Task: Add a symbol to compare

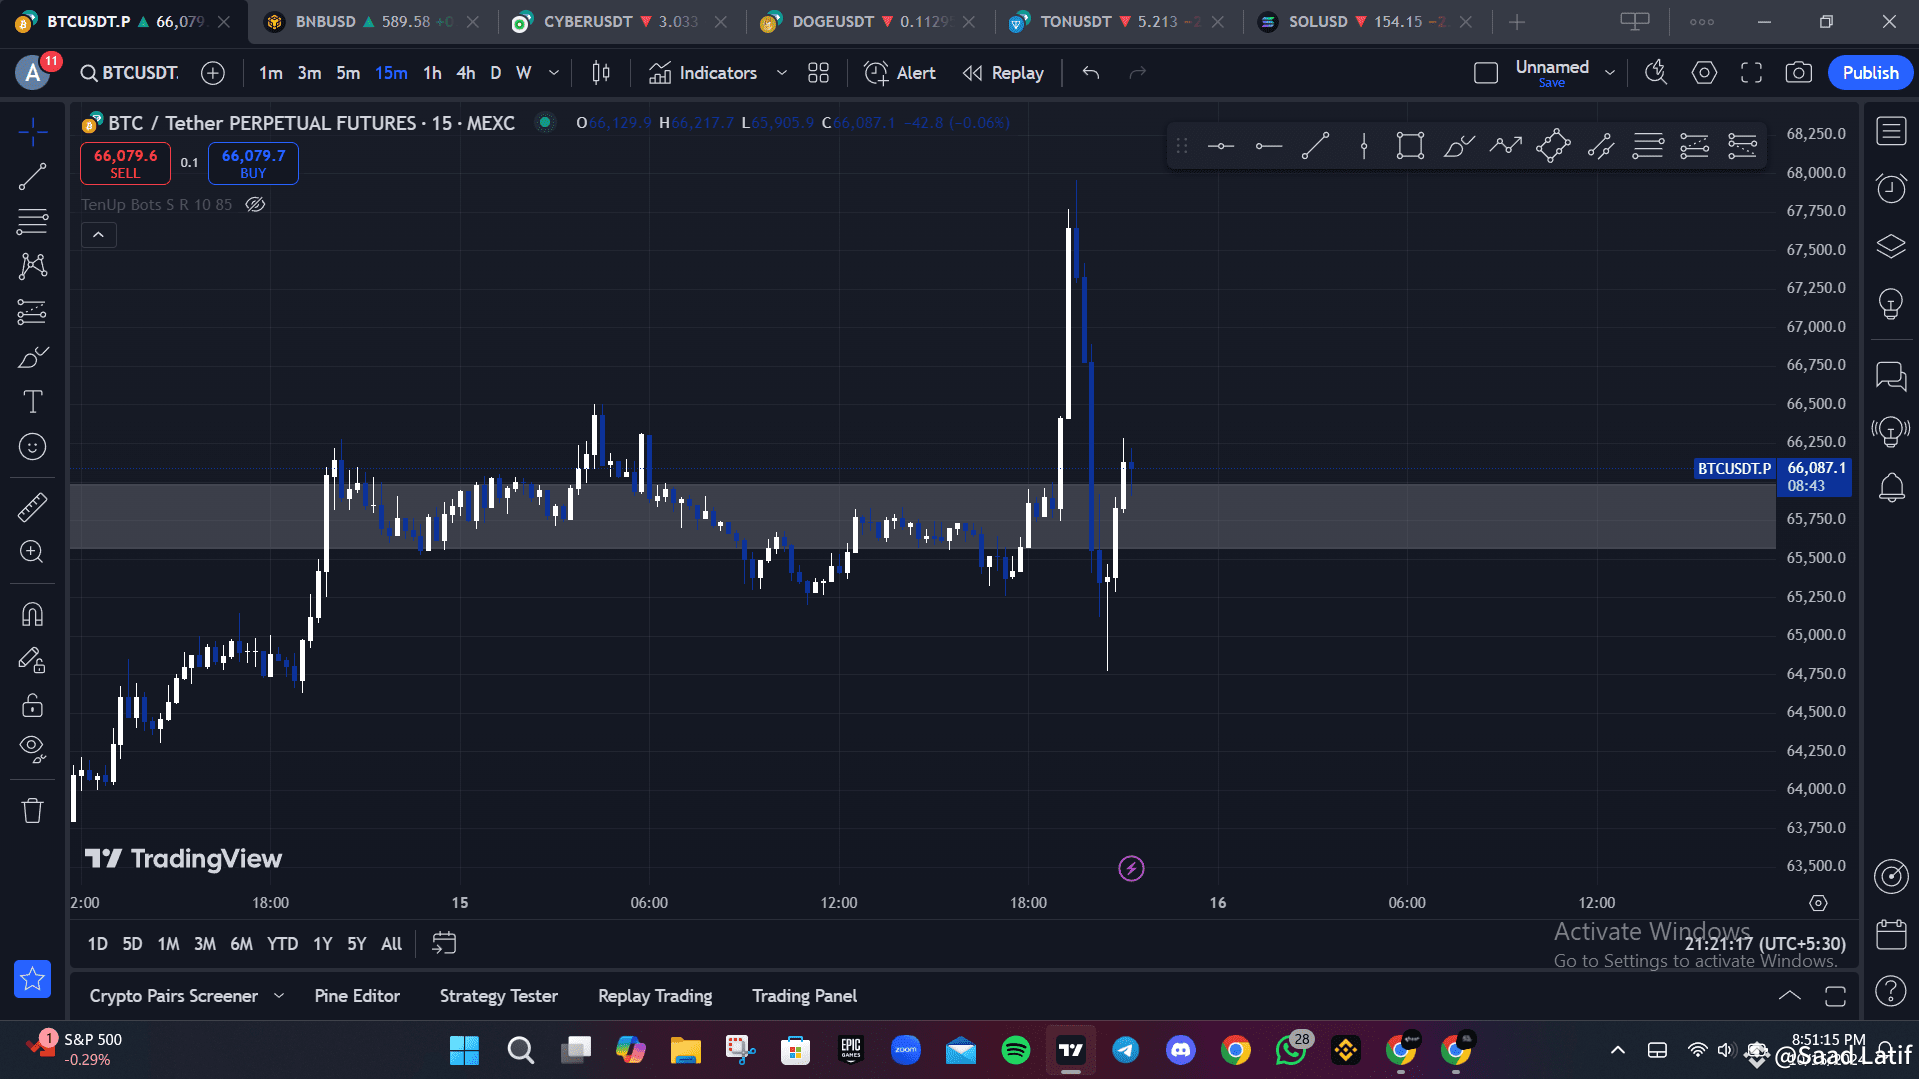Action: tap(213, 73)
